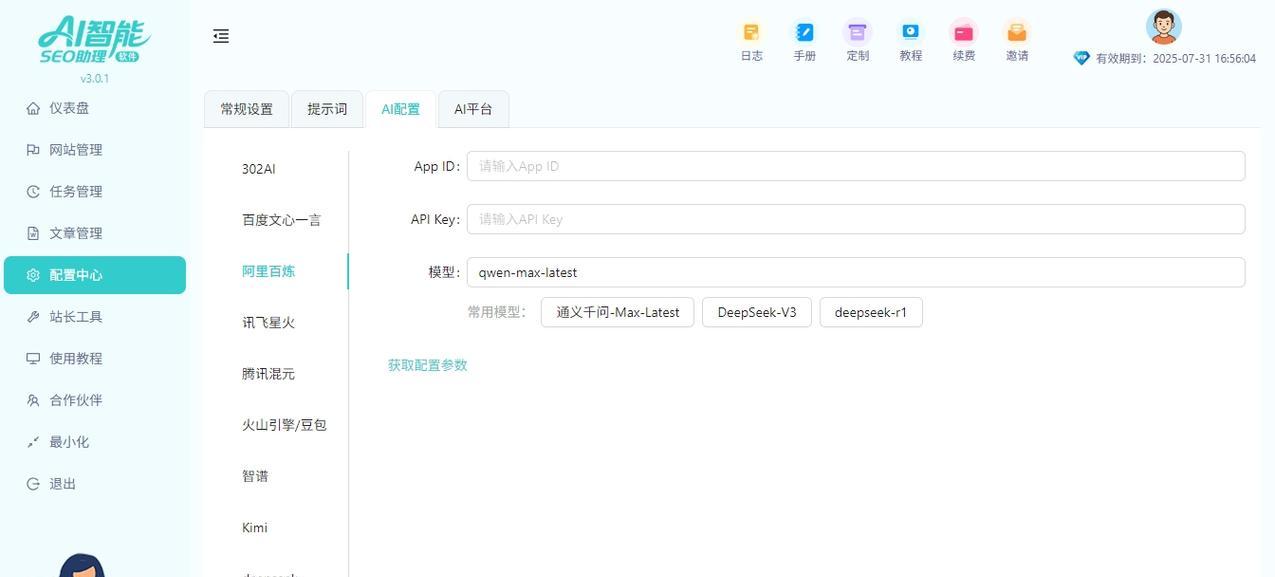This screenshot has width=1275, height=577.
Task: Click the 常用模型 label
Action: 497,312
